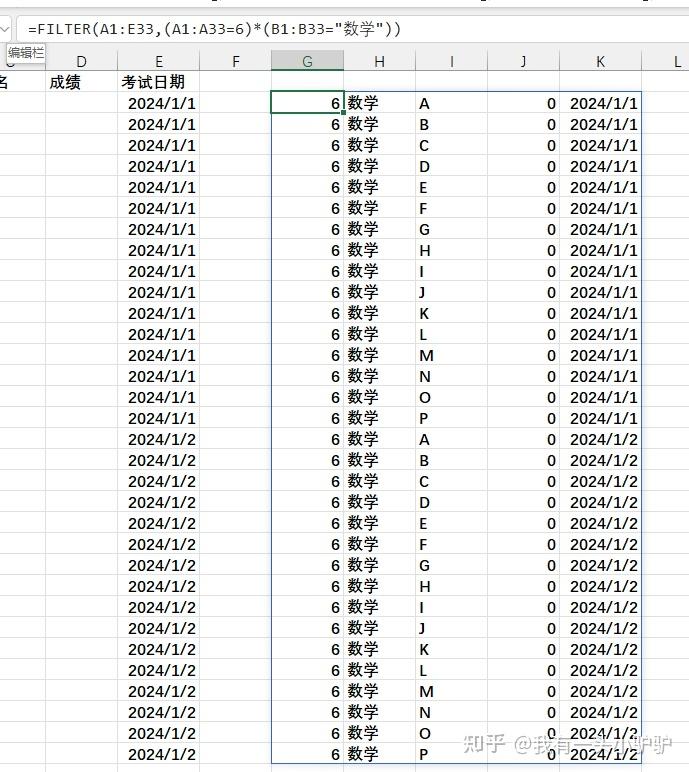Viewport: 689px width, 772px height.
Task: Select column J header
Action: pyautogui.click(x=524, y=62)
